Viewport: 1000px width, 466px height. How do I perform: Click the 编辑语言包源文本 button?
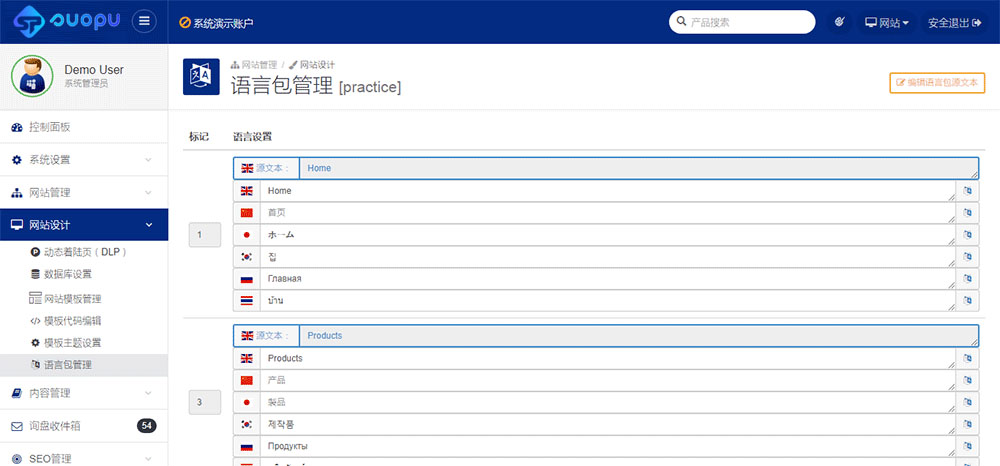937,83
